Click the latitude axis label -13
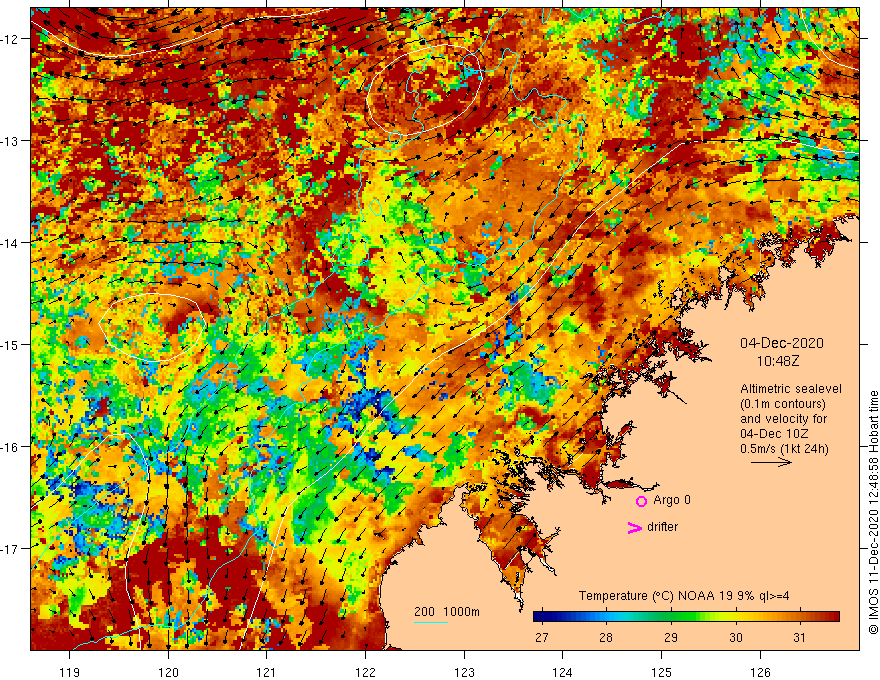Image resolution: width=880 pixels, height=680 pixels. (10, 141)
